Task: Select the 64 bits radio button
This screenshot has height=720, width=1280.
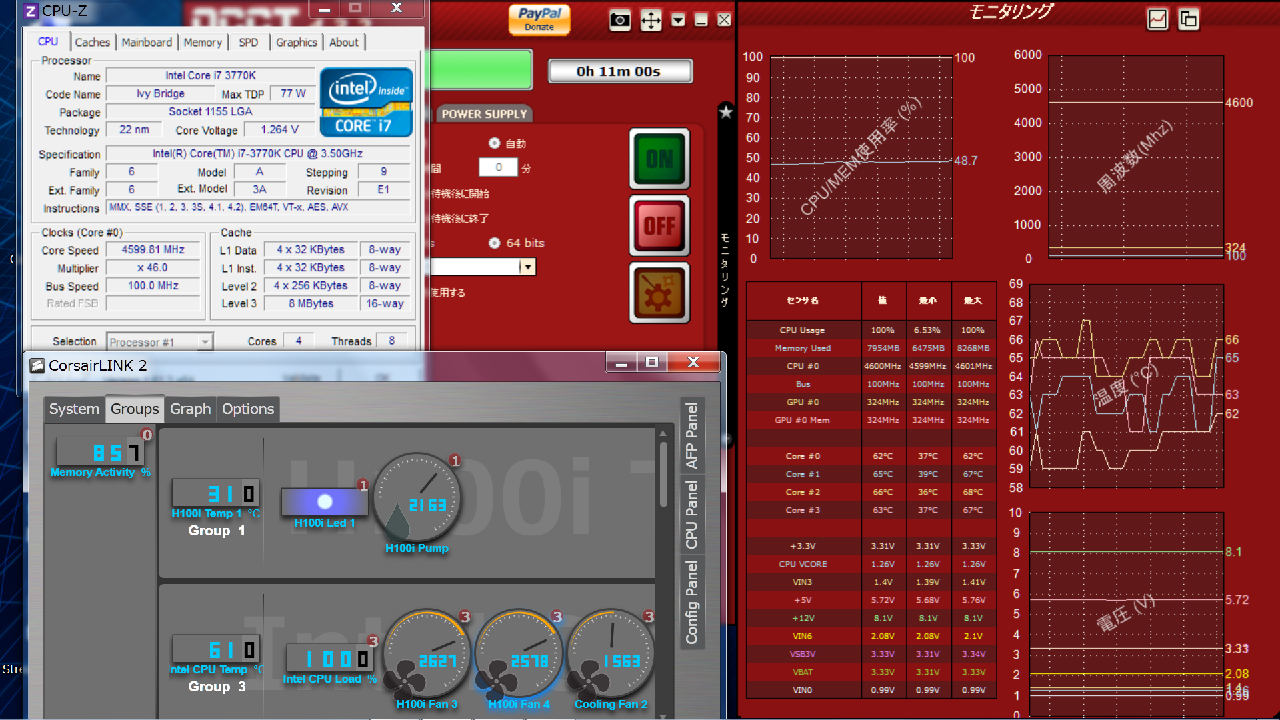Action: coord(494,243)
